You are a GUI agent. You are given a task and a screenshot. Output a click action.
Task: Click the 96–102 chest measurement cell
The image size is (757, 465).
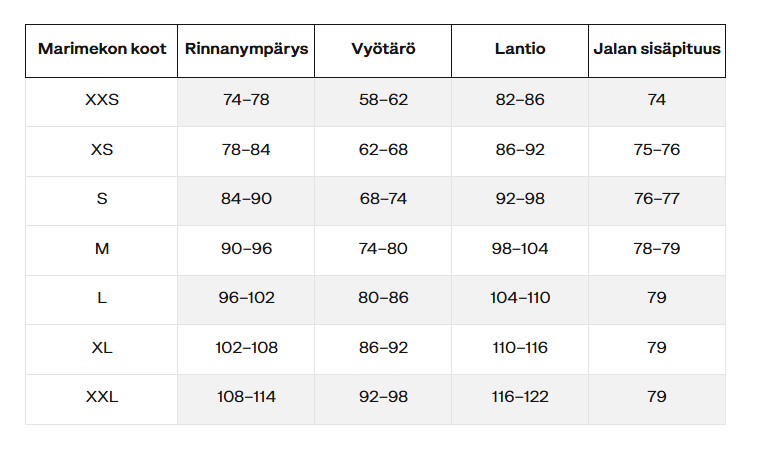[x=246, y=298]
